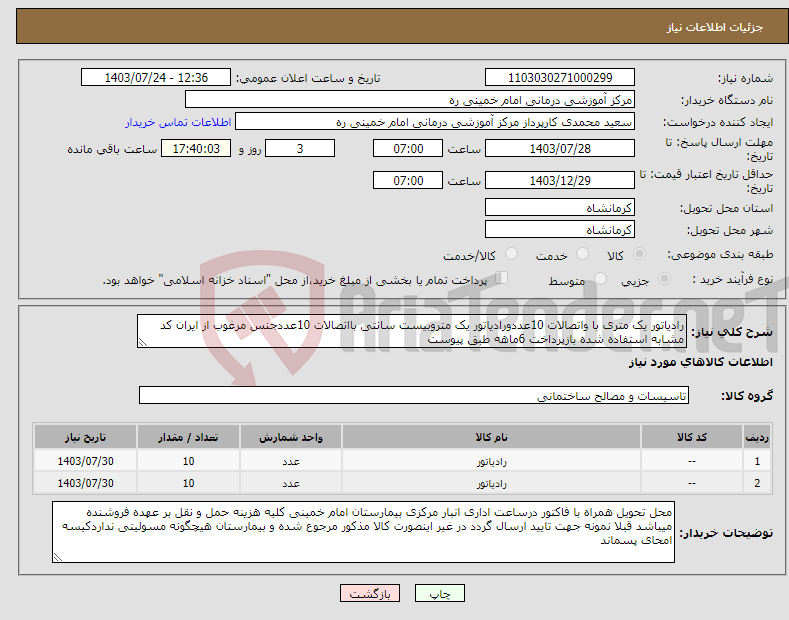Select the کالا radio button
The image size is (789, 620).
coord(639,254)
